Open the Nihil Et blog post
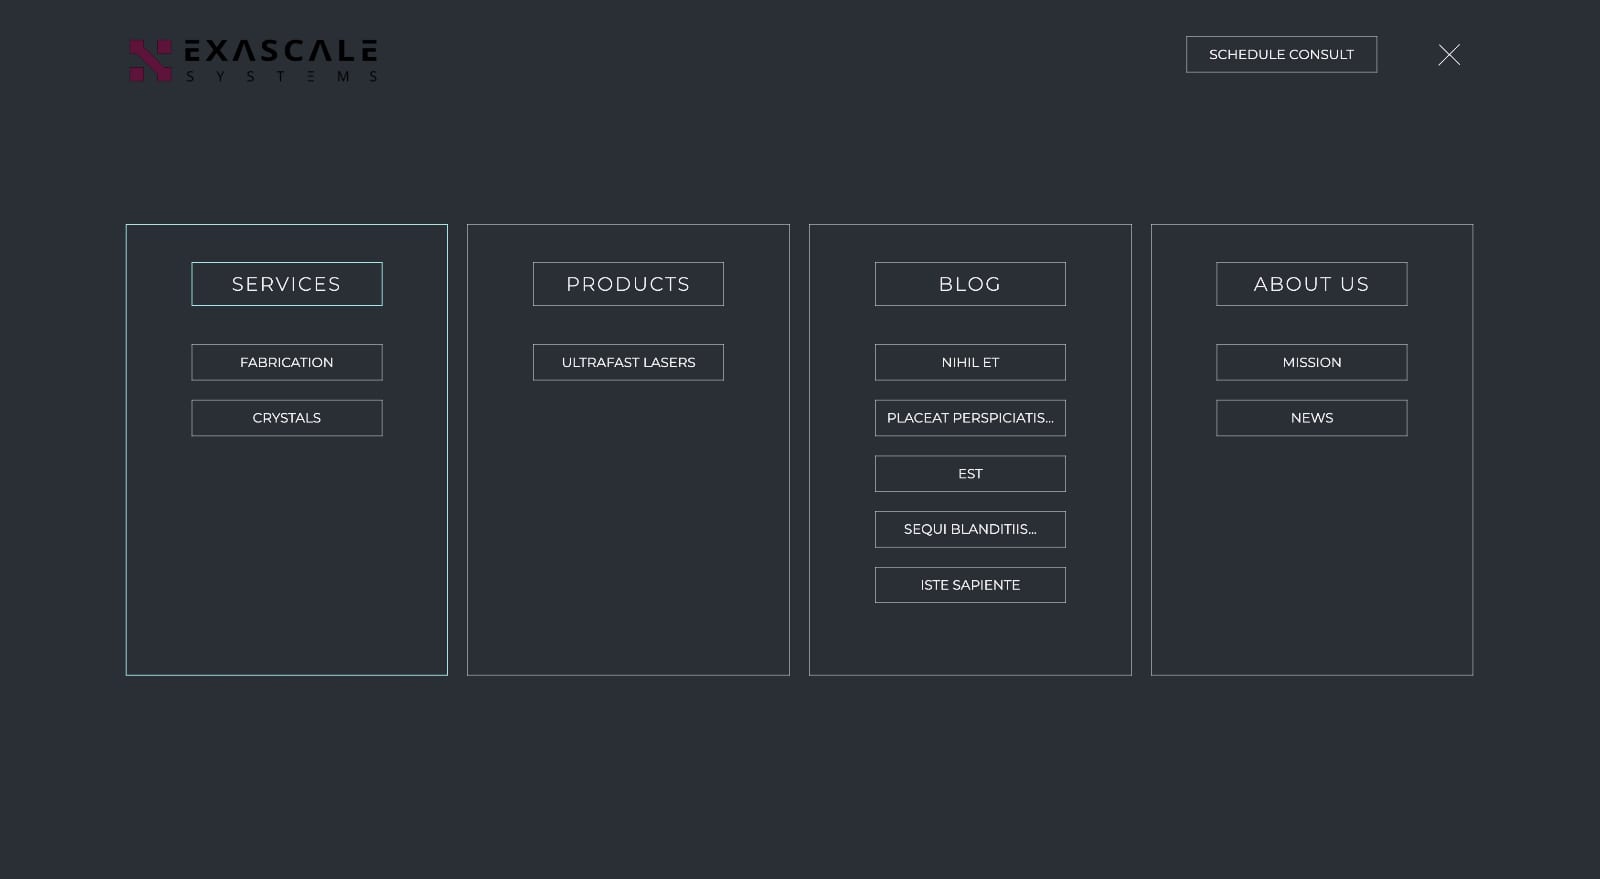The width and height of the screenshot is (1600, 879). click(x=970, y=362)
